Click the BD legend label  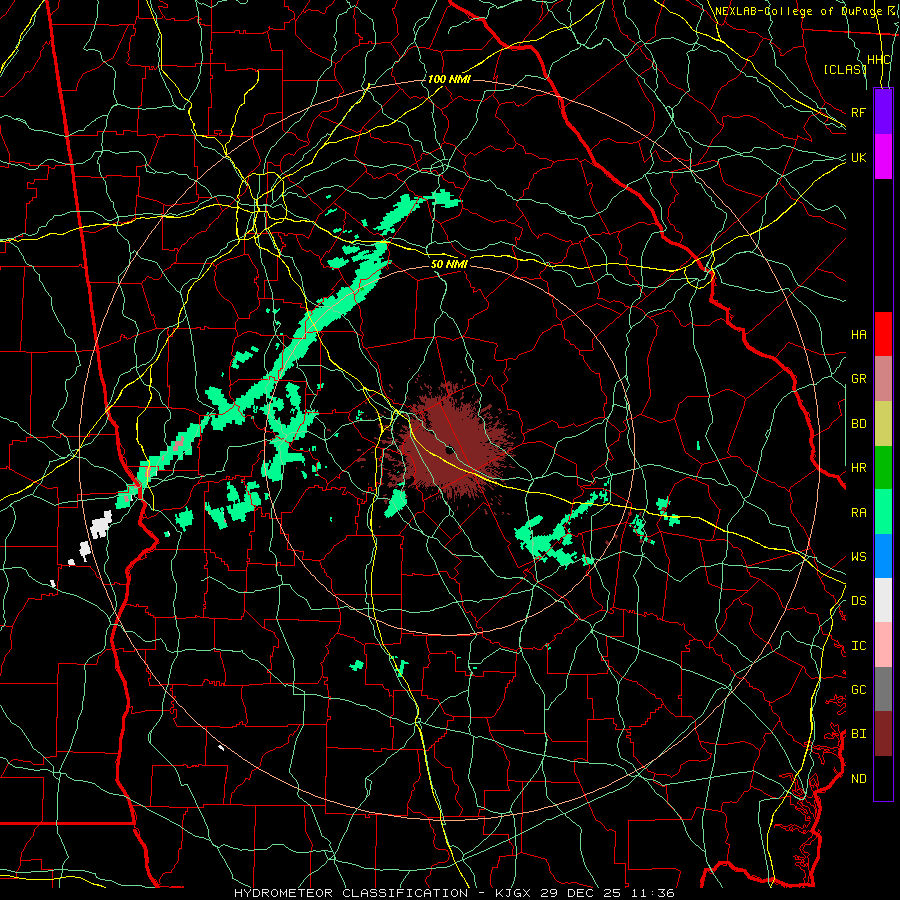pos(859,424)
